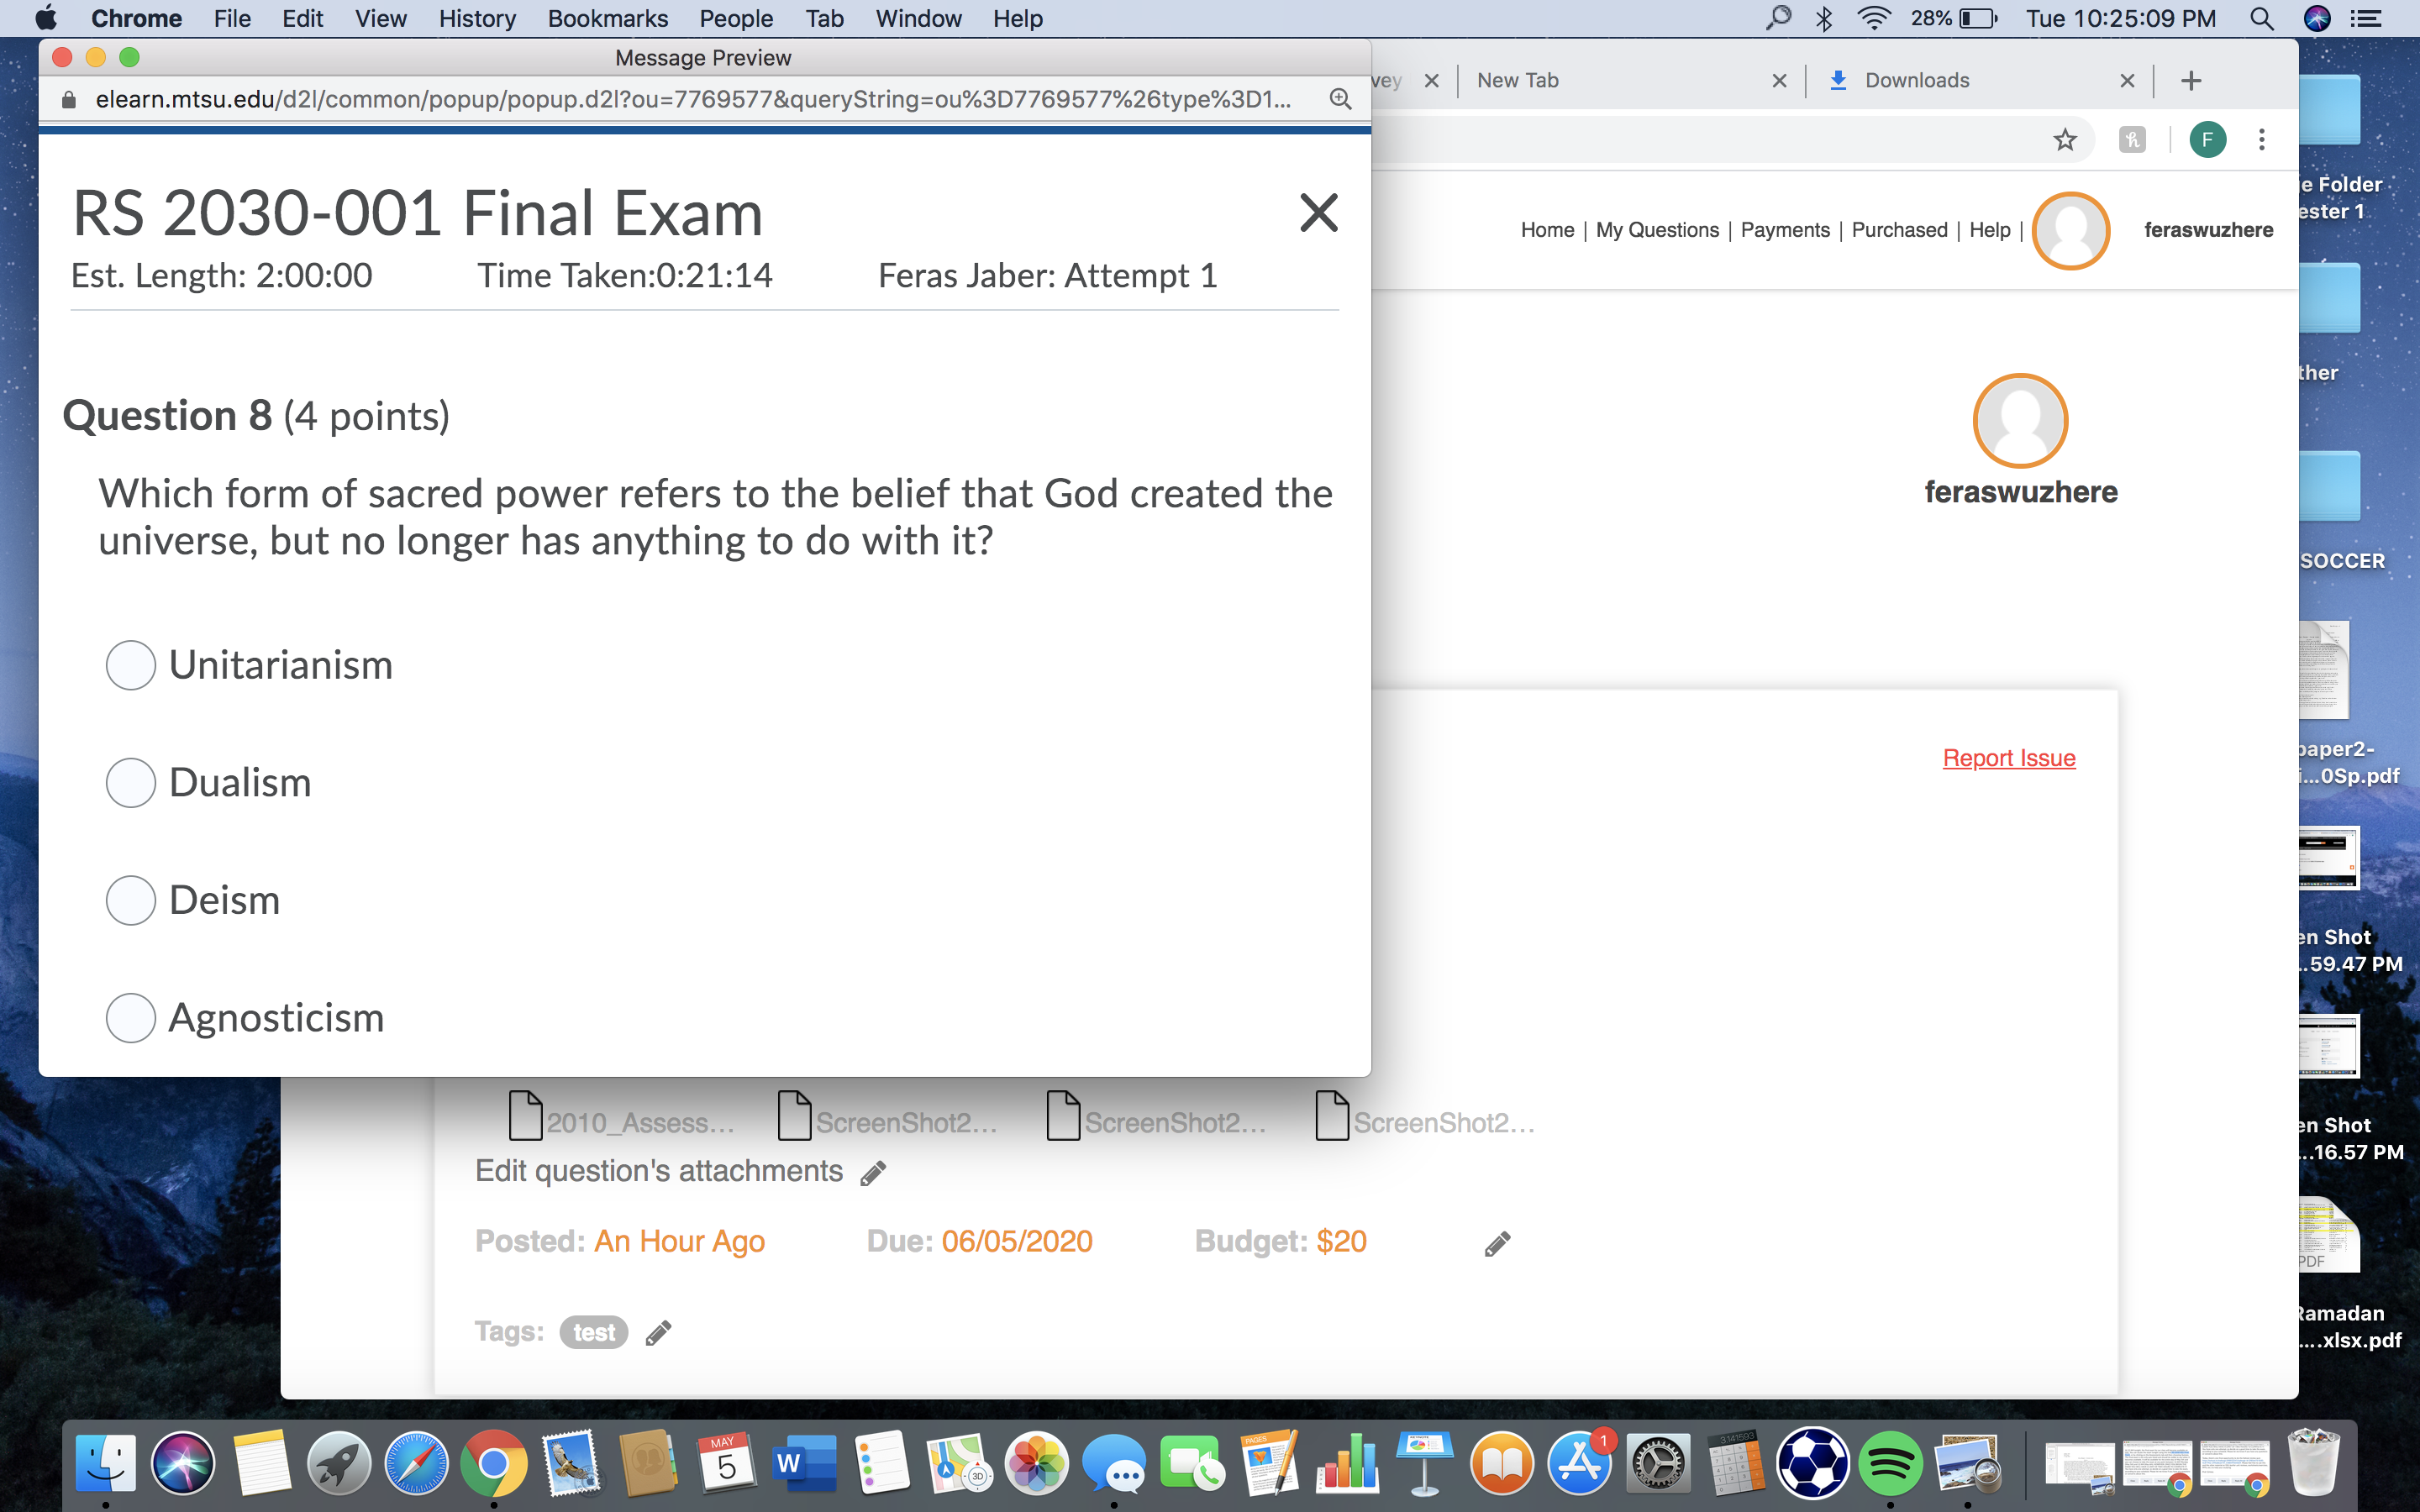Image resolution: width=2420 pixels, height=1512 pixels.
Task: Open Launchpad rocket in Dock
Action: [339, 1464]
